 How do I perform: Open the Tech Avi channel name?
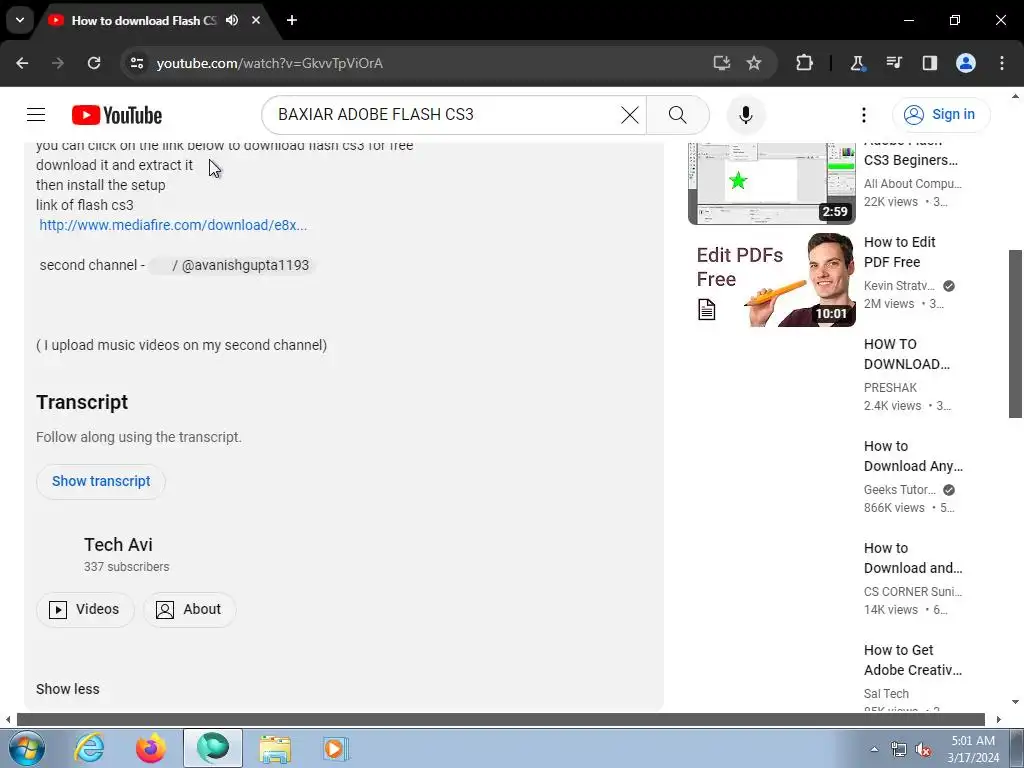(x=118, y=545)
